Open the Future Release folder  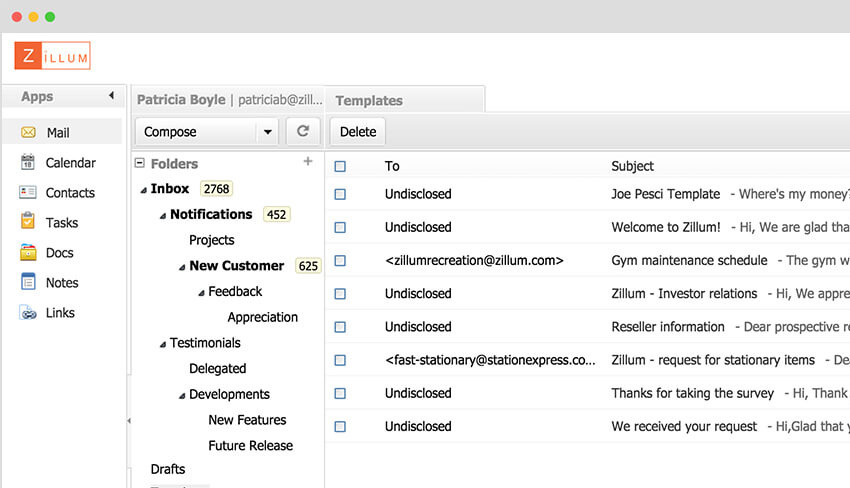click(x=250, y=446)
